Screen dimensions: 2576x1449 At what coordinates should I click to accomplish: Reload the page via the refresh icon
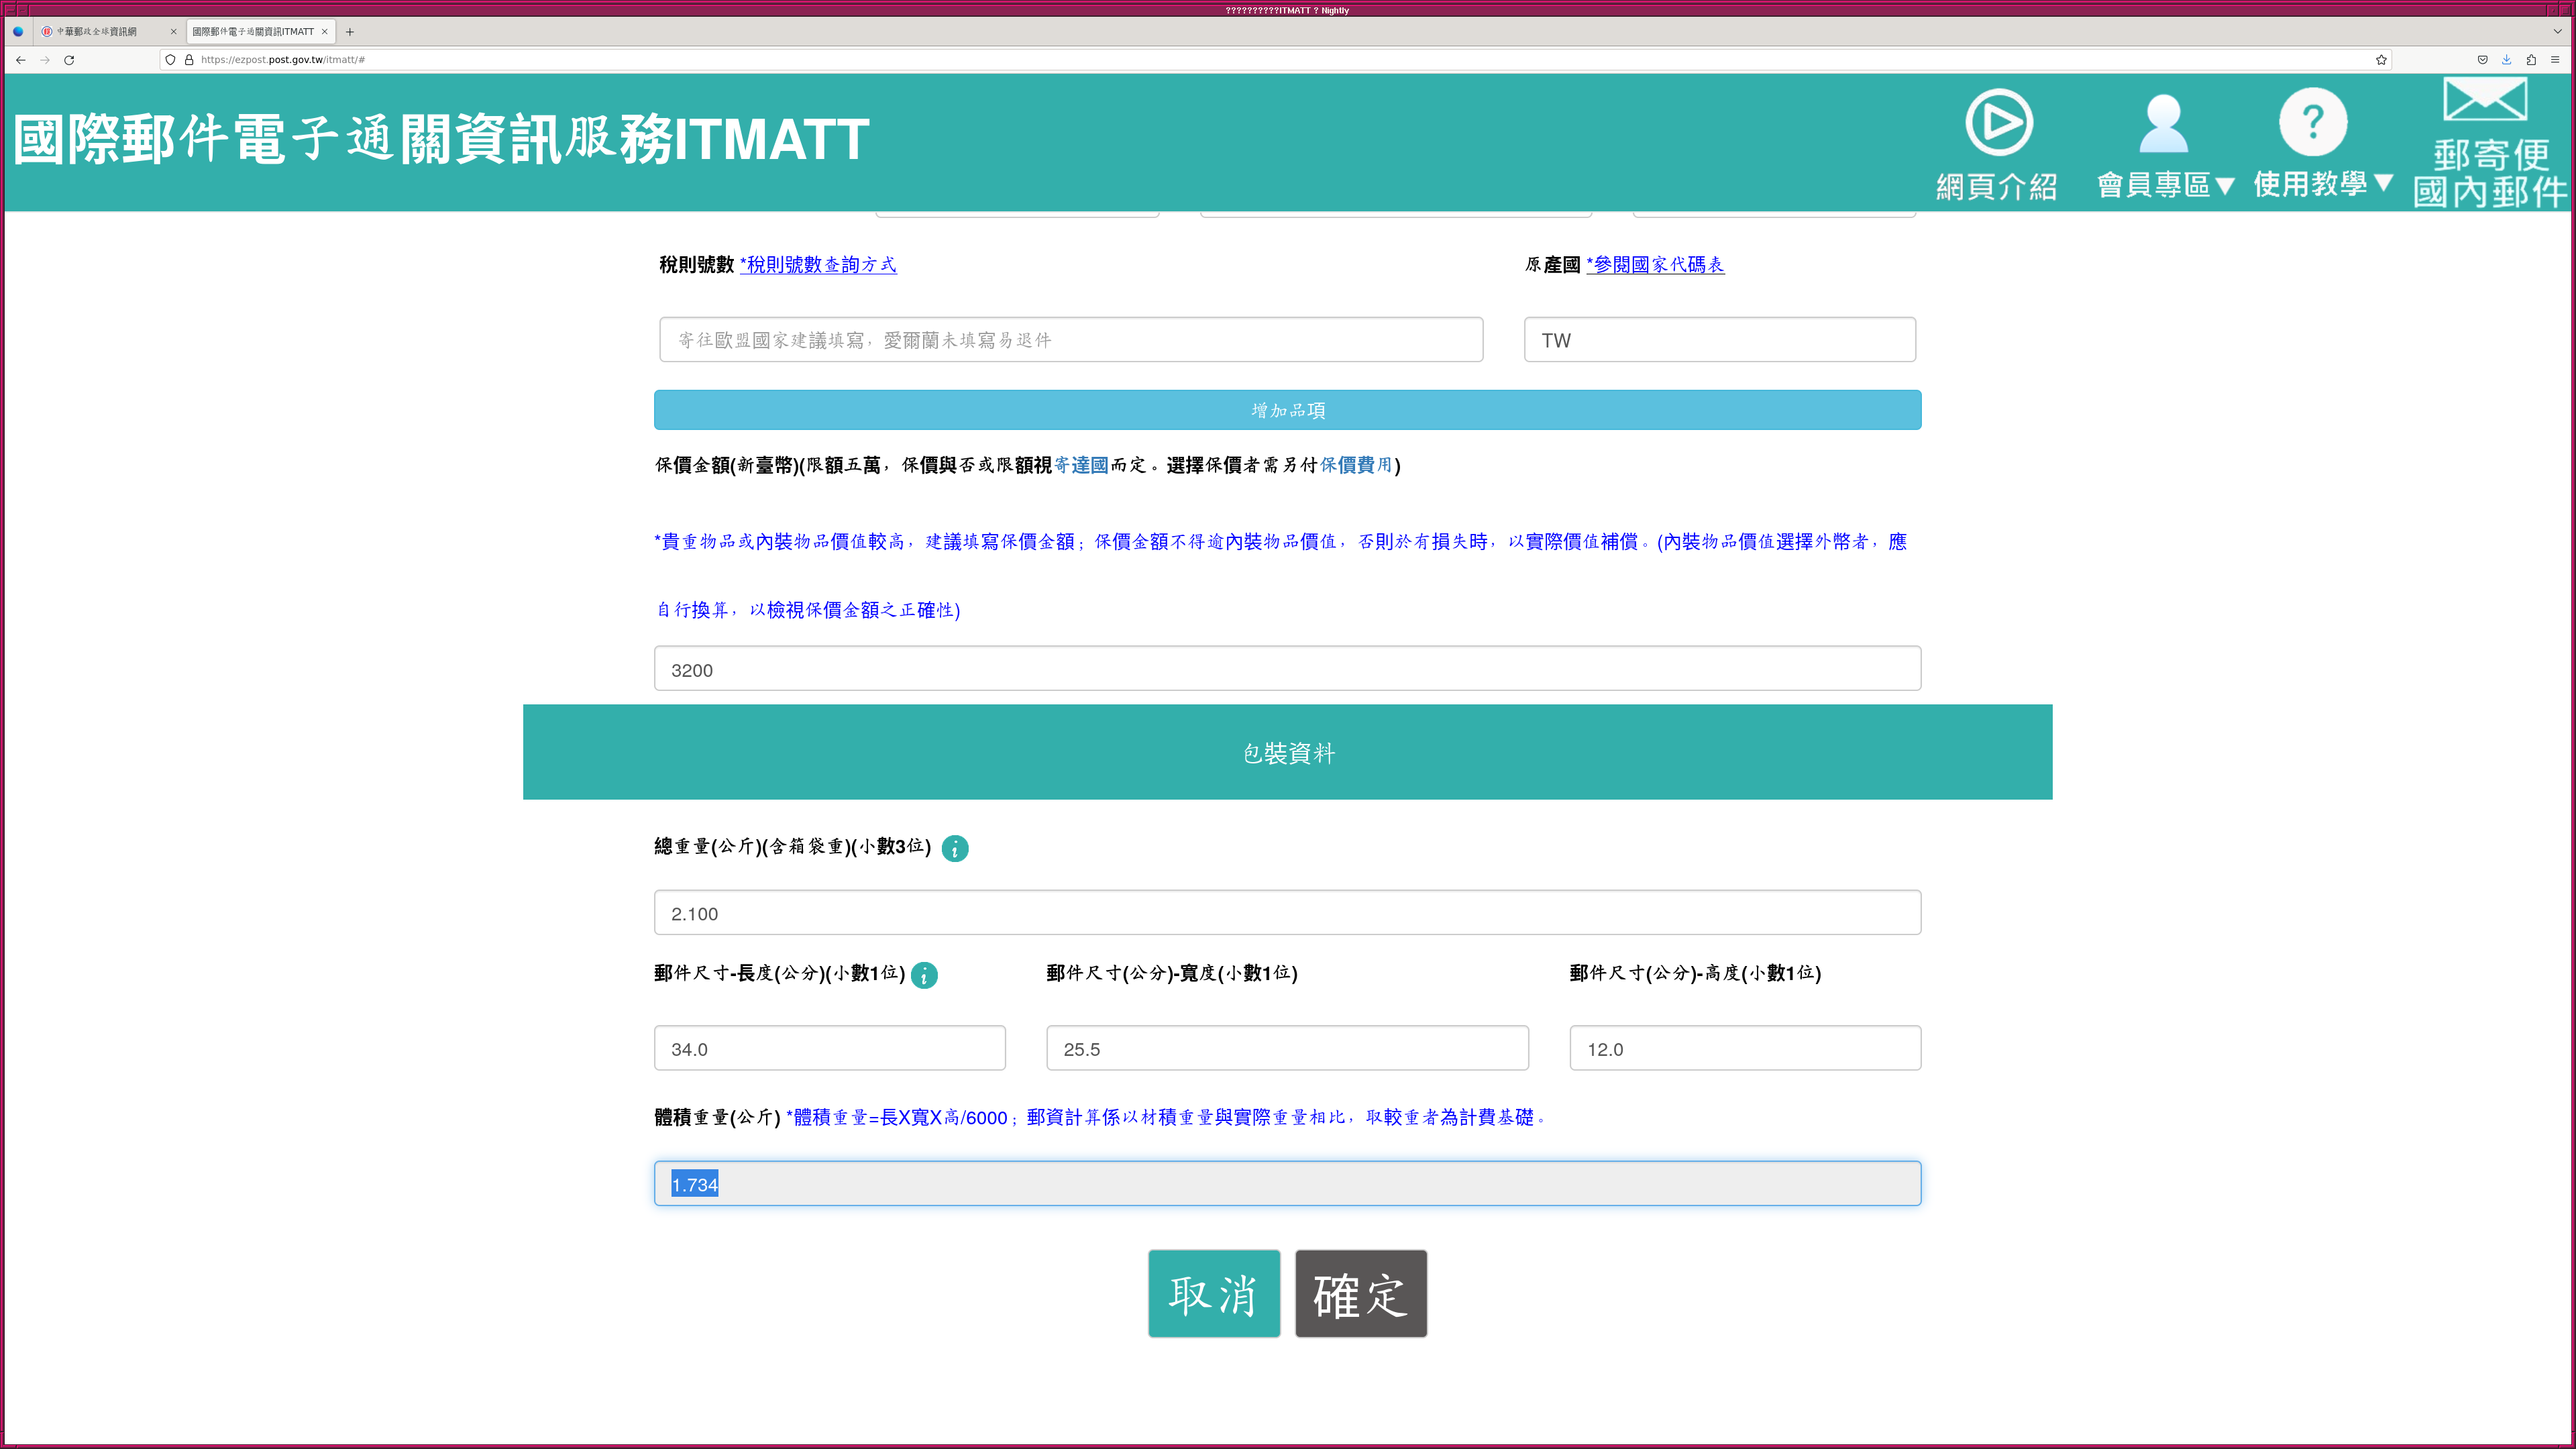(x=69, y=60)
